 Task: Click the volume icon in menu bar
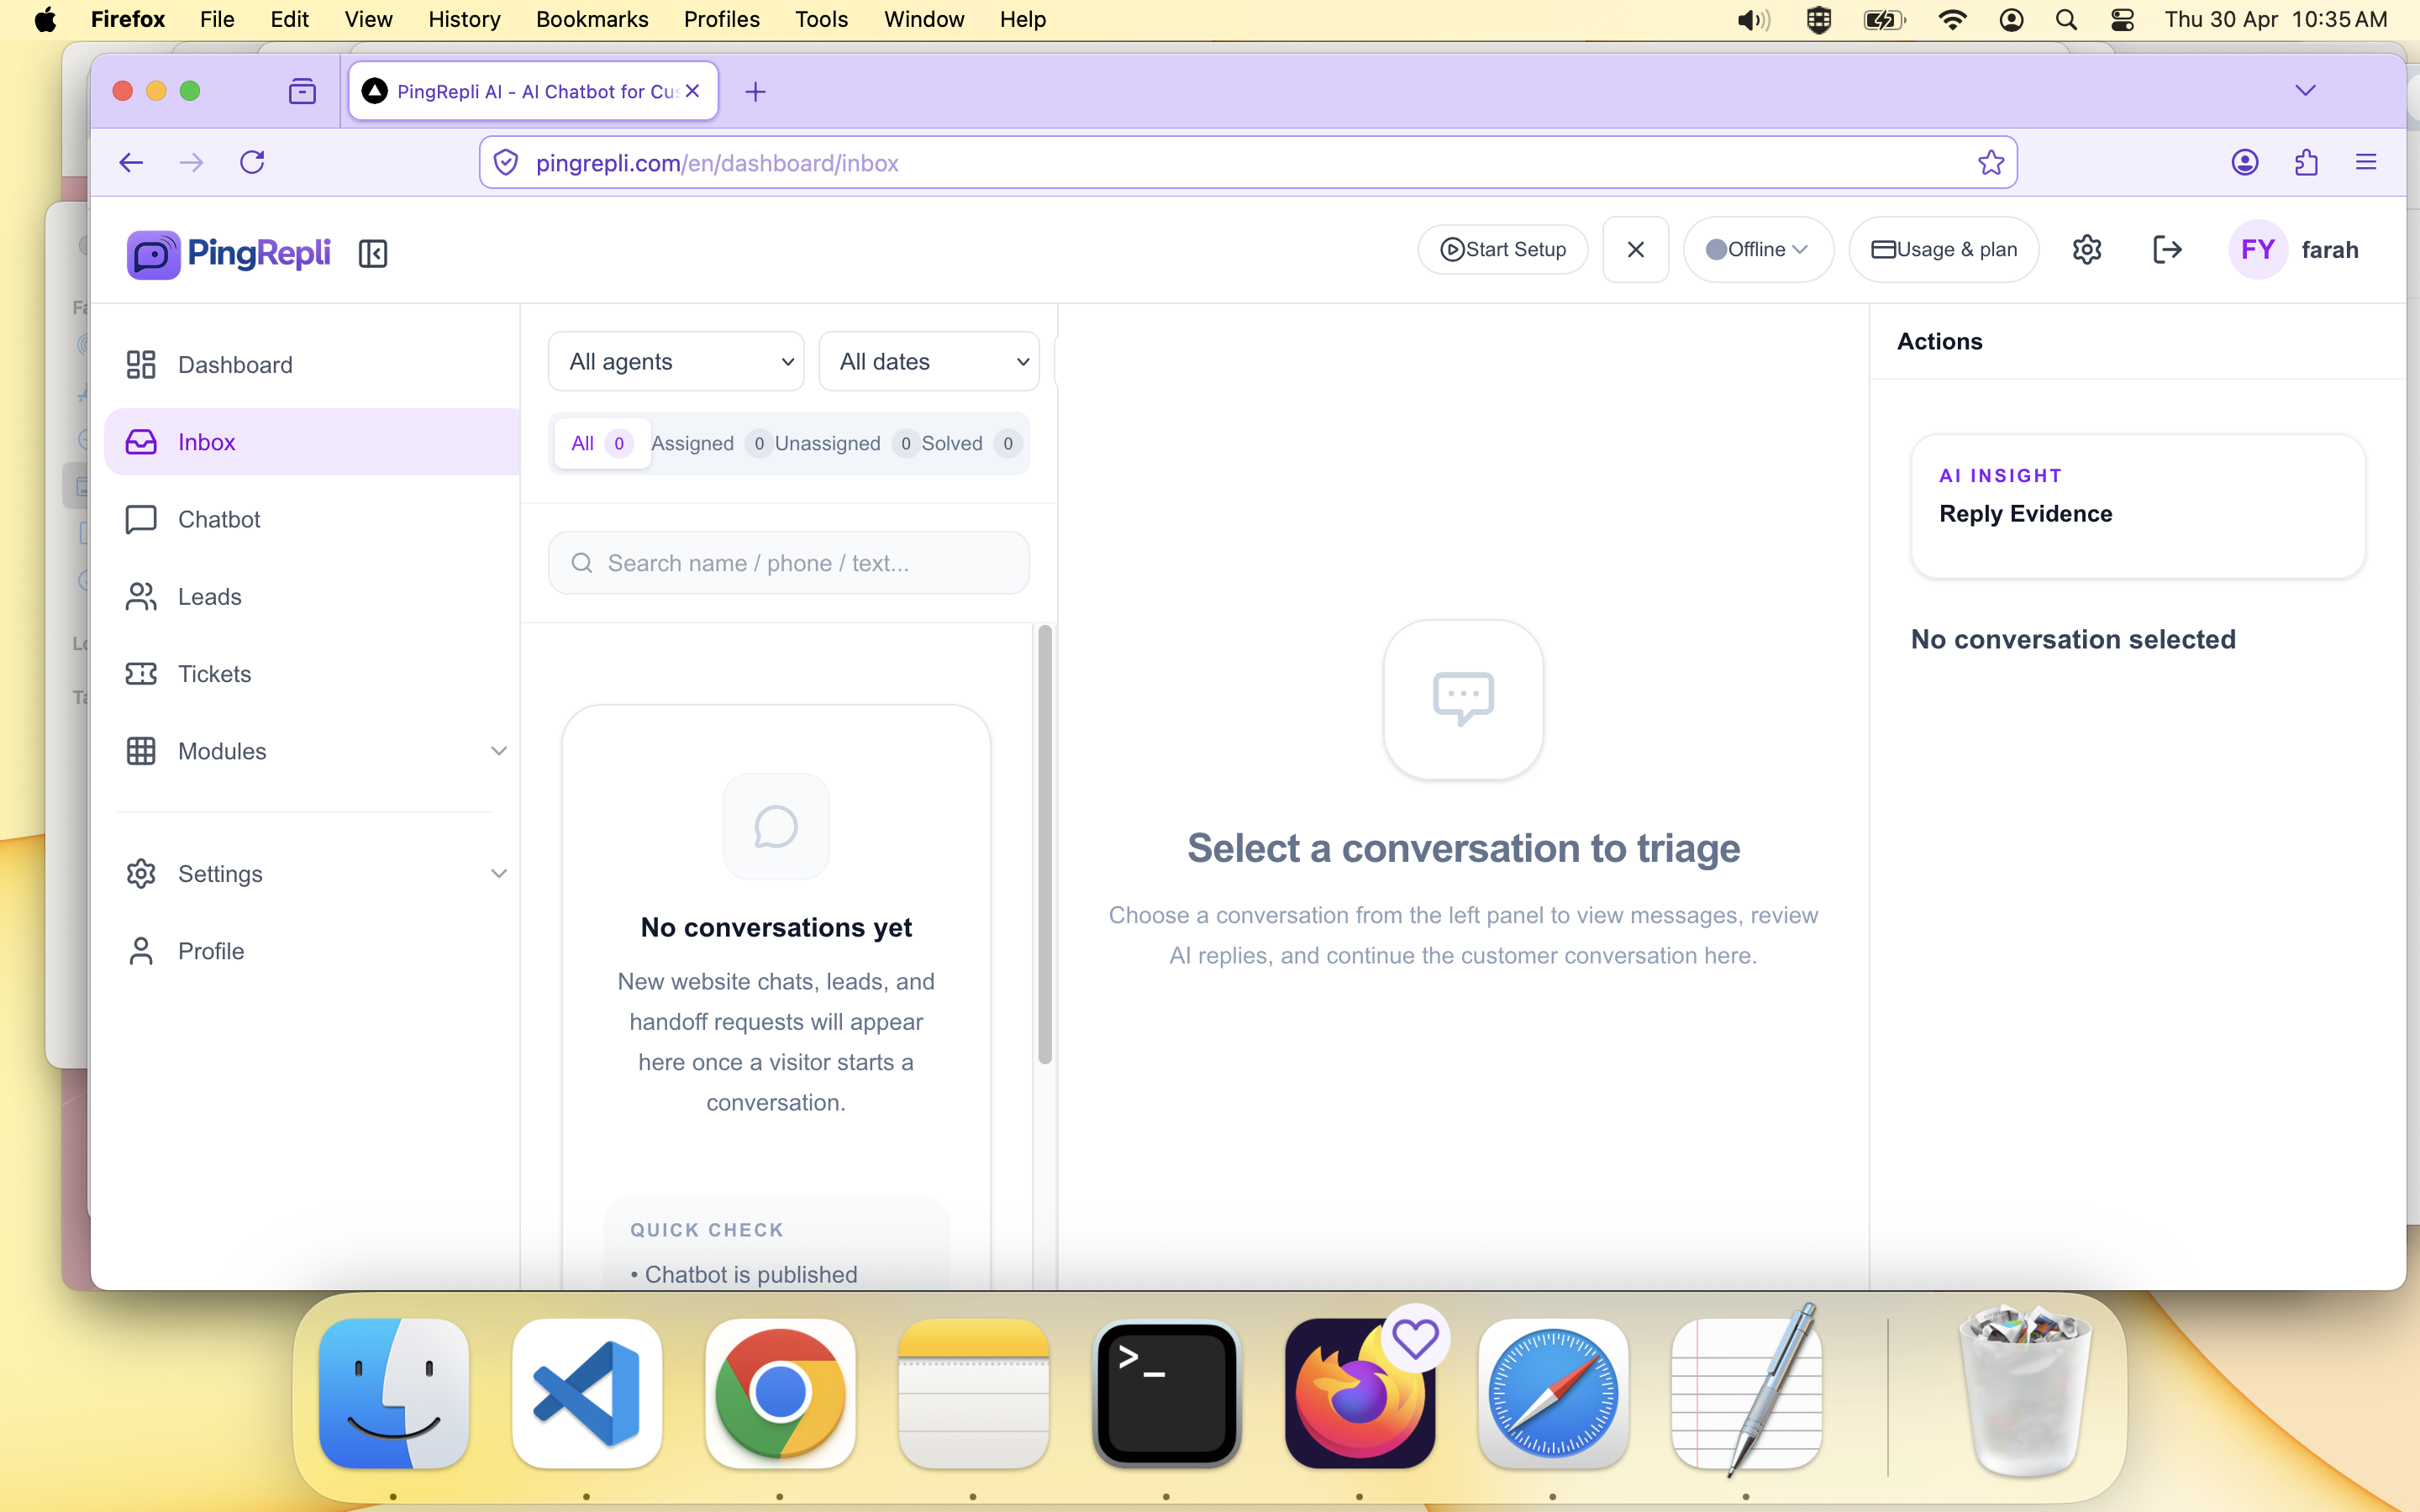click(1754, 19)
